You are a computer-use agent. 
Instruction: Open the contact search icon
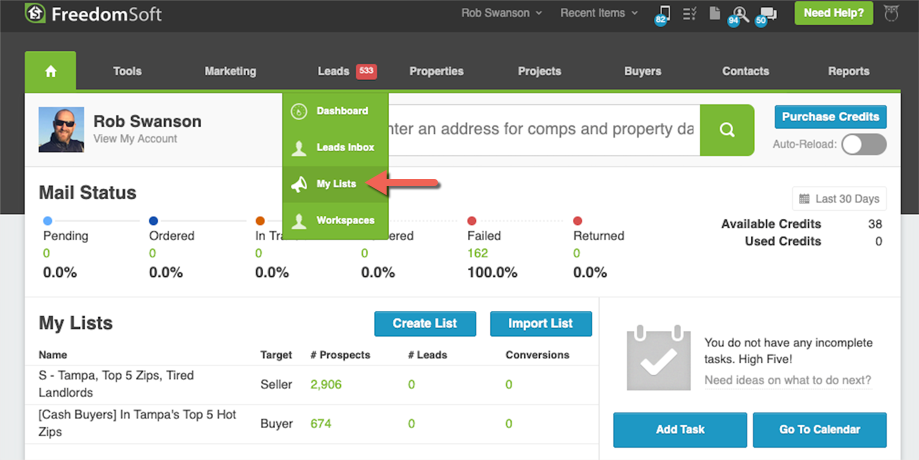click(x=740, y=15)
